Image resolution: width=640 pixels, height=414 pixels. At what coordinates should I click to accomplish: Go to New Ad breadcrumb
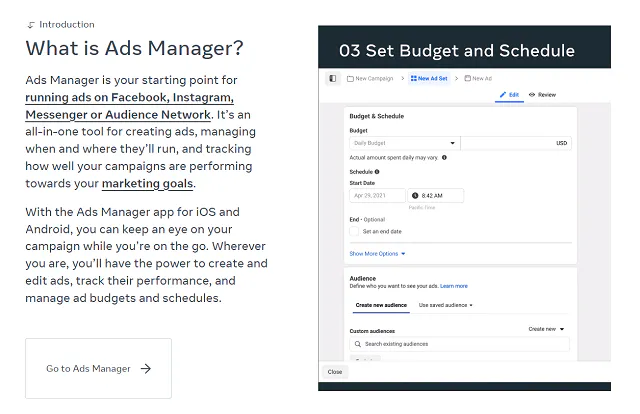478,78
